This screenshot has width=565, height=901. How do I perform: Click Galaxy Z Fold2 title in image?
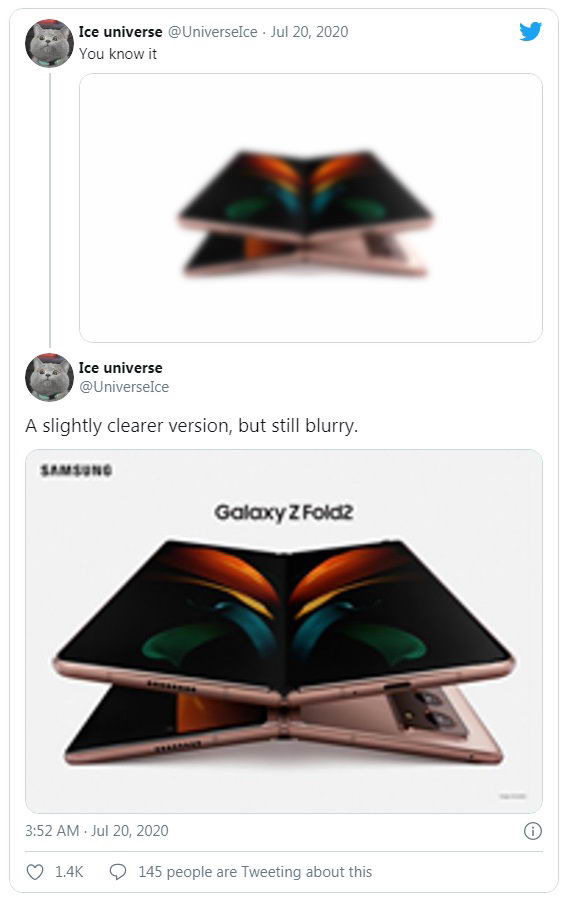pyautogui.click(x=283, y=513)
